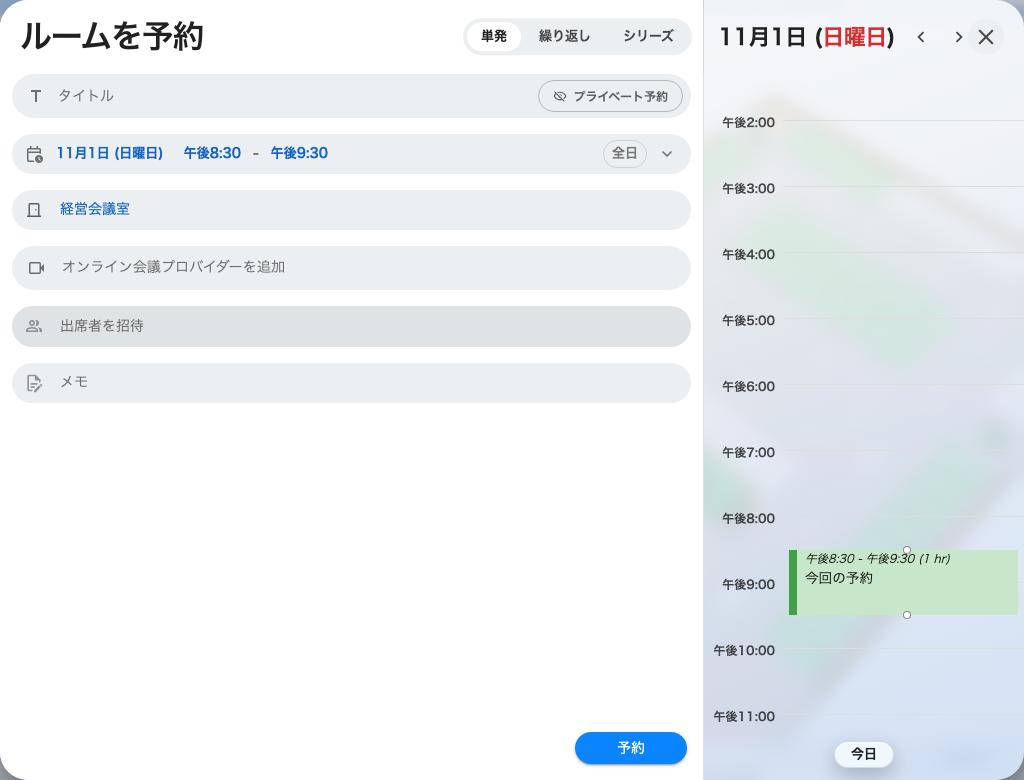Close the booking dialog
Screen dimensions: 1024x780
tap(985, 37)
